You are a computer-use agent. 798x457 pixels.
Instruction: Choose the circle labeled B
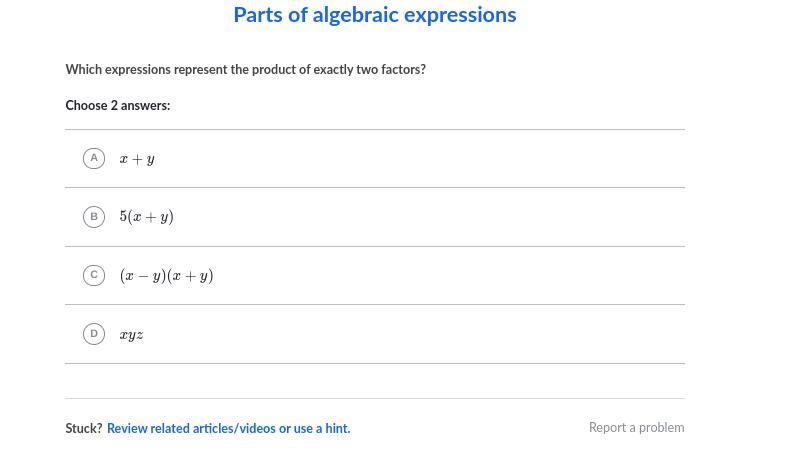coord(94,216)
